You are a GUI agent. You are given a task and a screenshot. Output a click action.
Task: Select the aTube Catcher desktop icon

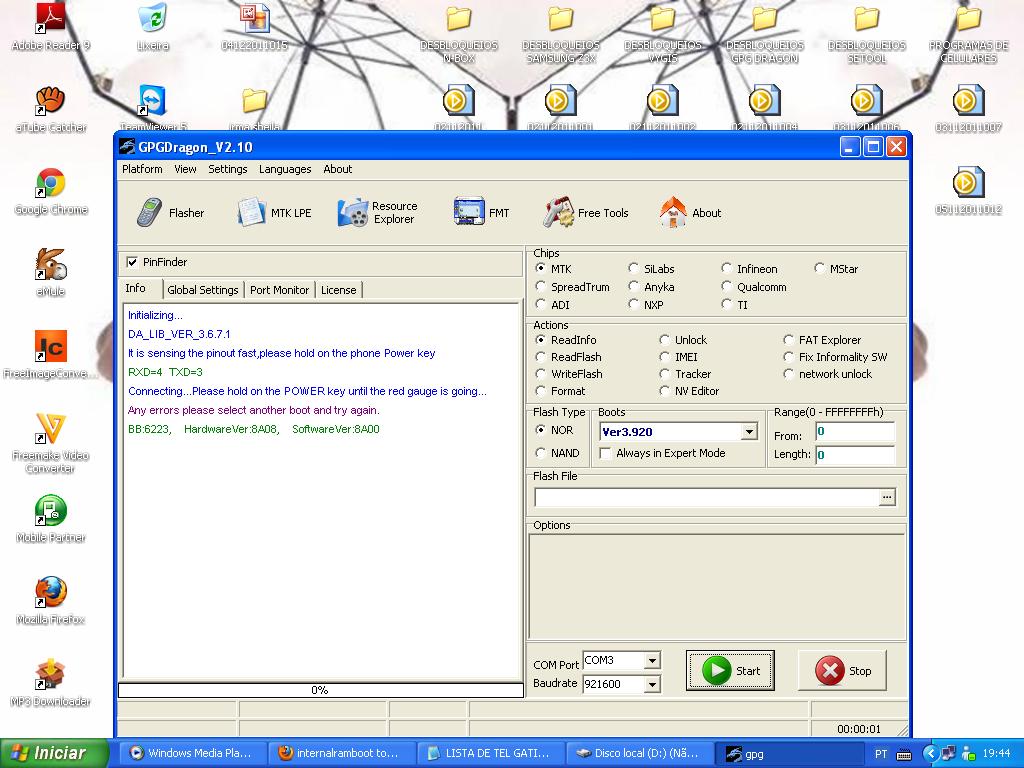50,109
